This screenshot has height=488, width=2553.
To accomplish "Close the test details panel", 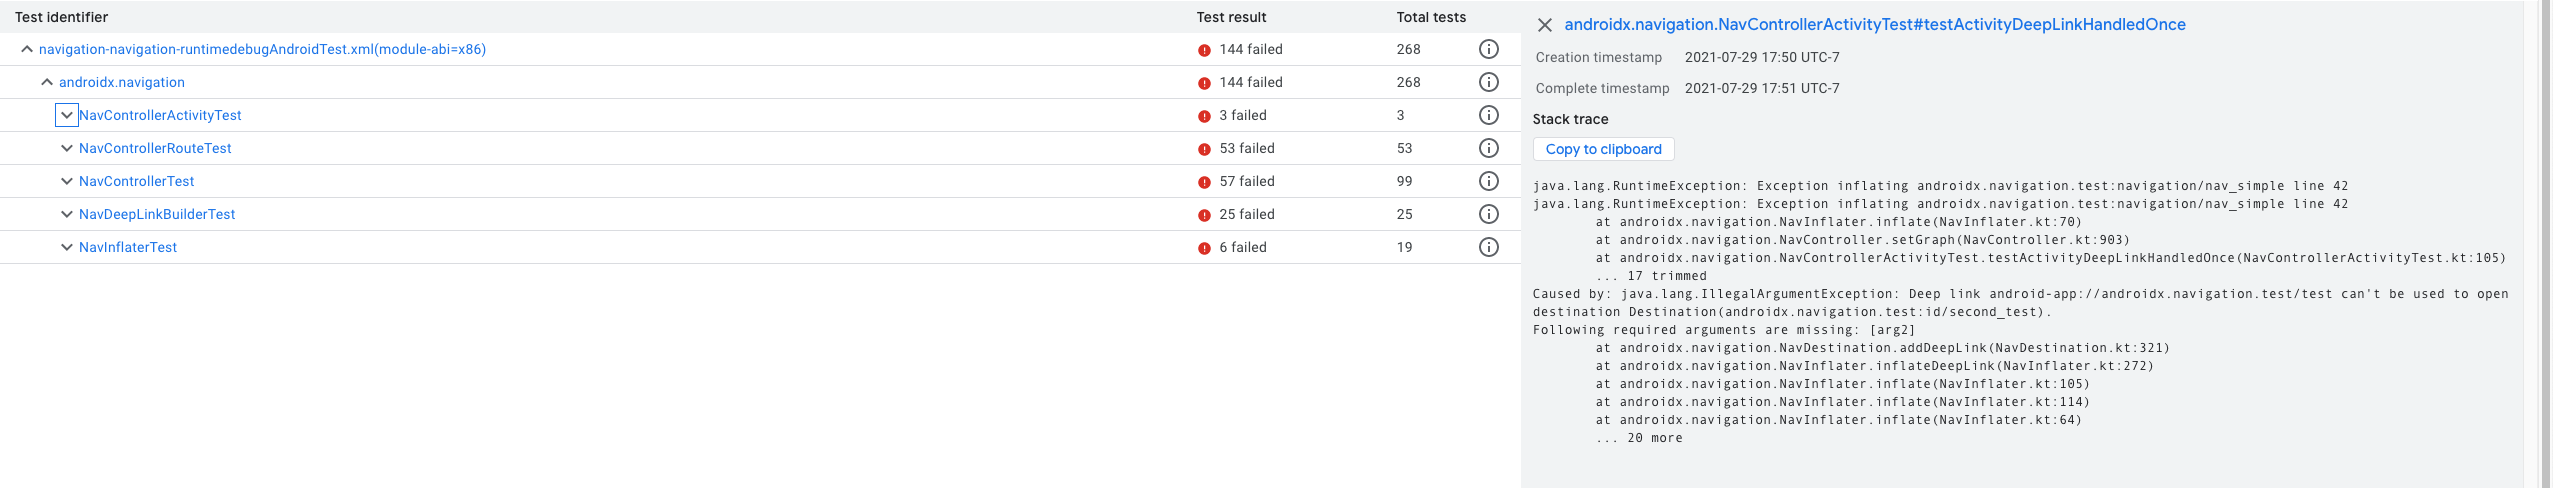I will [x=1544, y=25].
